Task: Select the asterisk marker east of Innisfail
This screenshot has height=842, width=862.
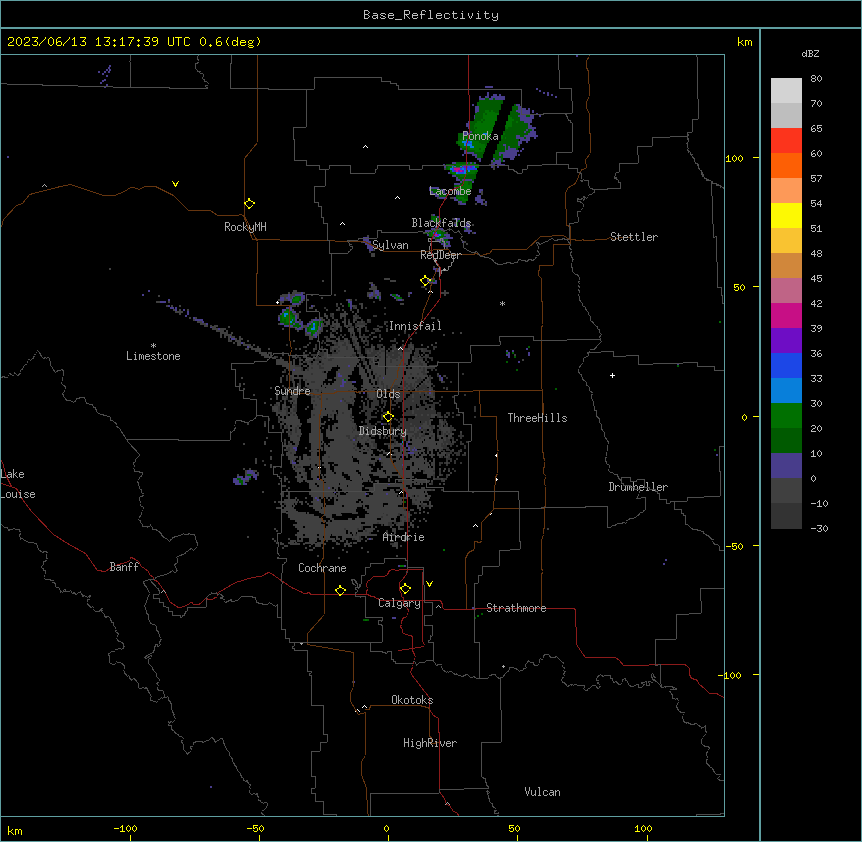Action: coord(502,303)
